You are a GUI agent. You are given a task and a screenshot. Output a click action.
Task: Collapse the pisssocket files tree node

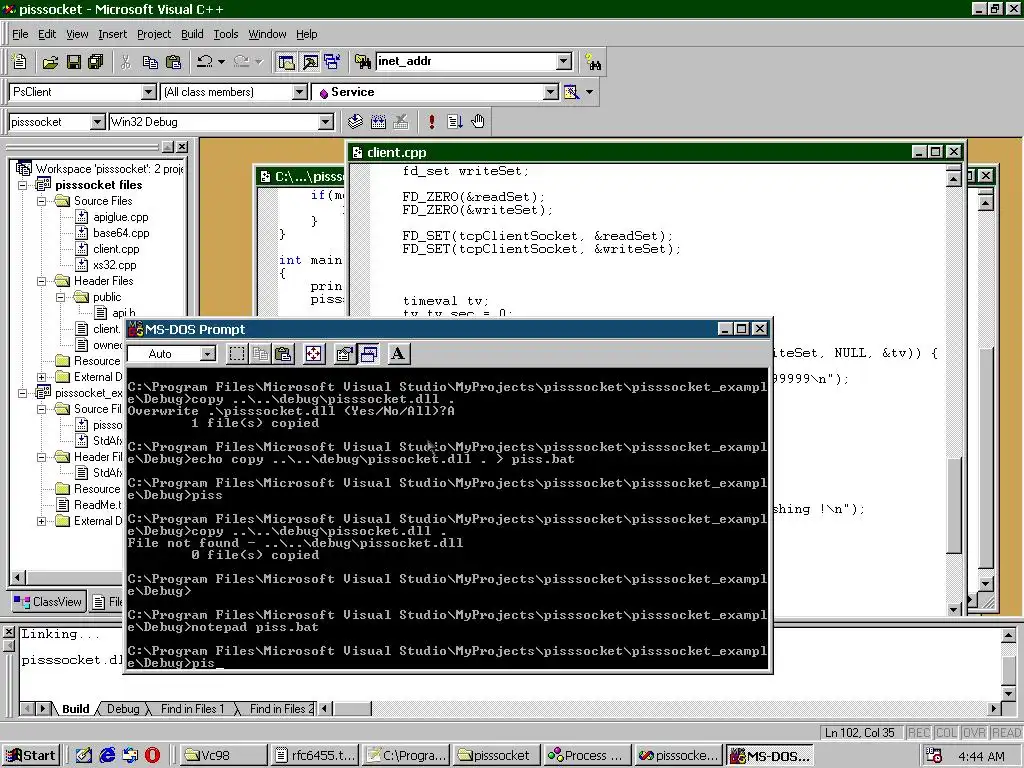[x=23, y=185]
